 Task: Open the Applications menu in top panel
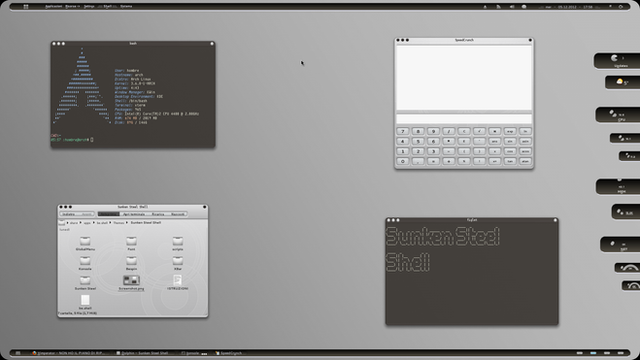pos(53,7)
